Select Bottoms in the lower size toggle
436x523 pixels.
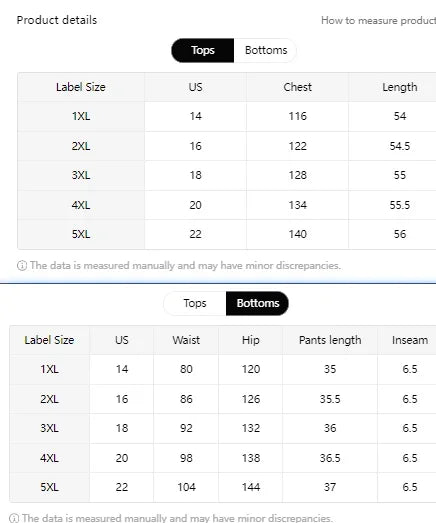coord(258,303)
